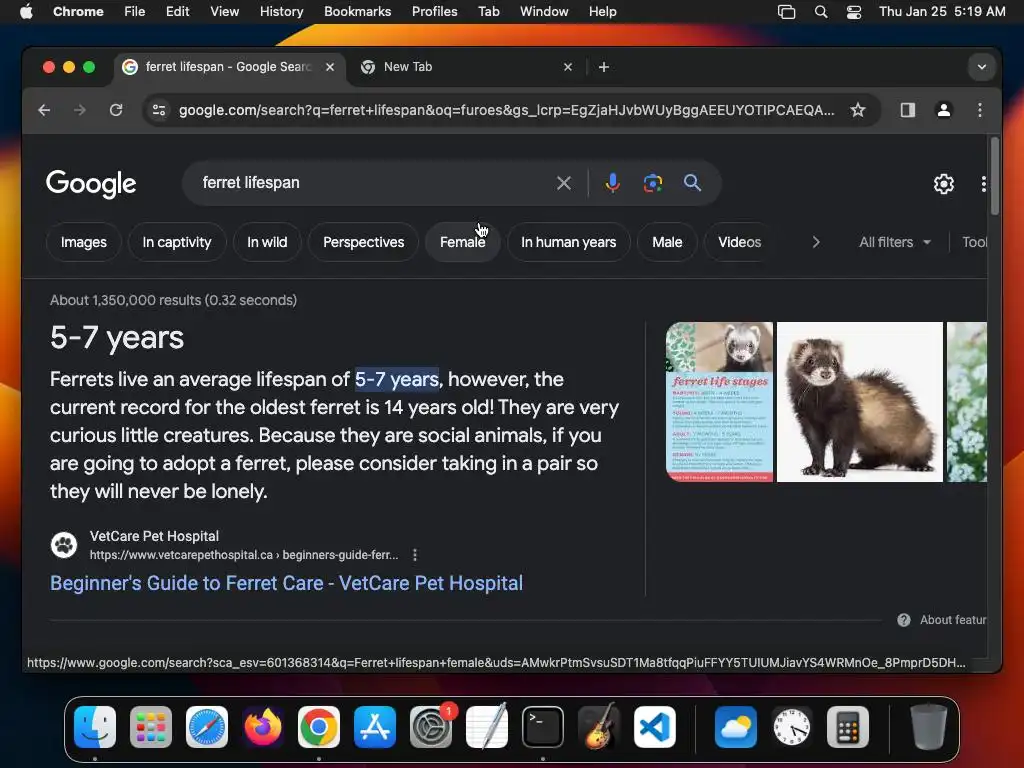Open Terminal from the dock
This screenshot has height=768, width=1024.
point(543,727)
